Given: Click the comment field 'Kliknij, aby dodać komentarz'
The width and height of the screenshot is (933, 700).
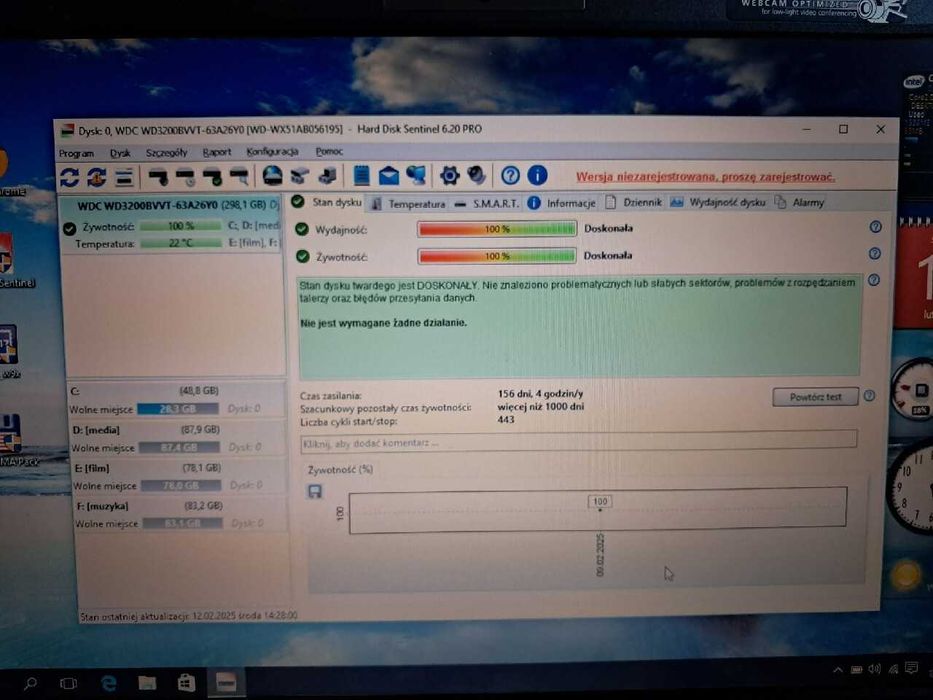Looking at the screenshot, I should click(578, 443).
